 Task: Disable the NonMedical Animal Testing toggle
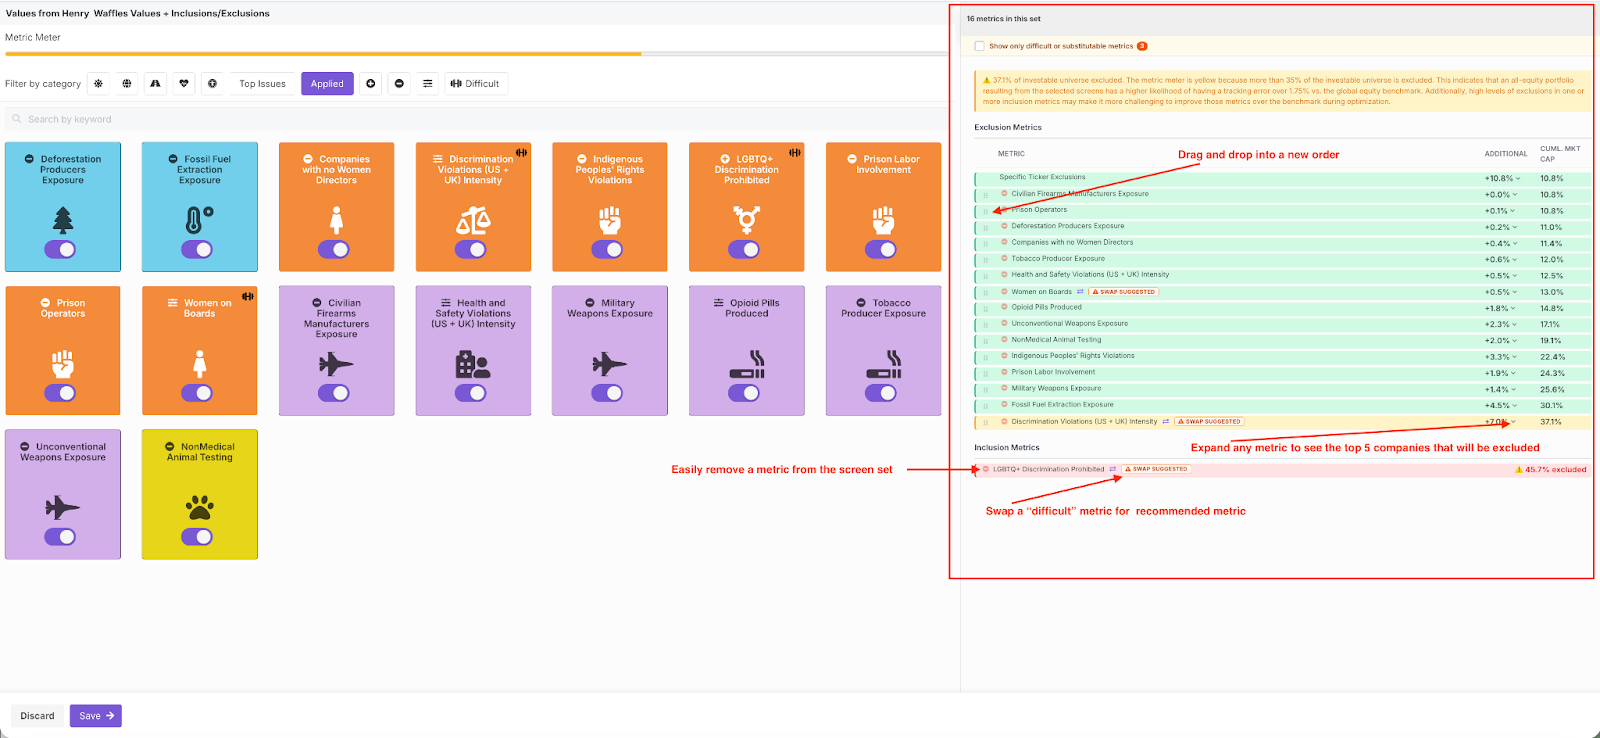coord(197,537)
